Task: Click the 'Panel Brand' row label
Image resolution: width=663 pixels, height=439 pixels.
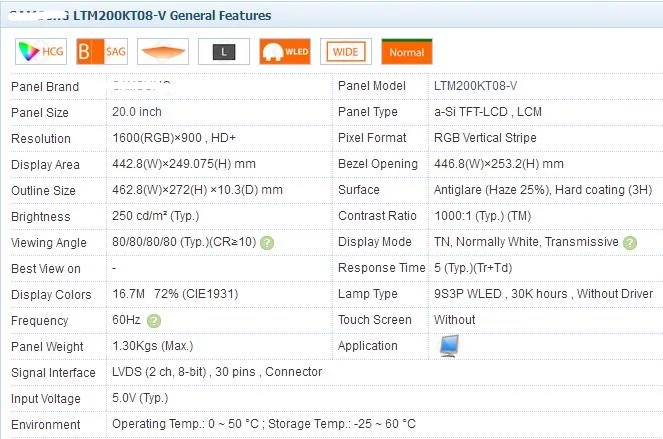Action: tap(45, 87)
